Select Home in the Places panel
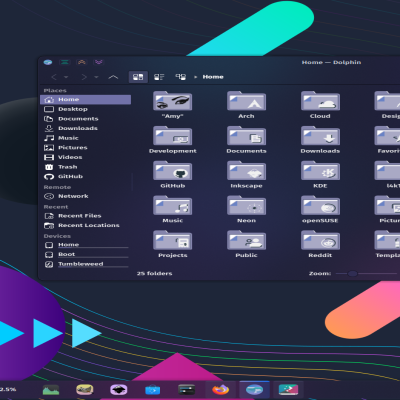The width and height of the screenshot is (400, 400). 86,99
